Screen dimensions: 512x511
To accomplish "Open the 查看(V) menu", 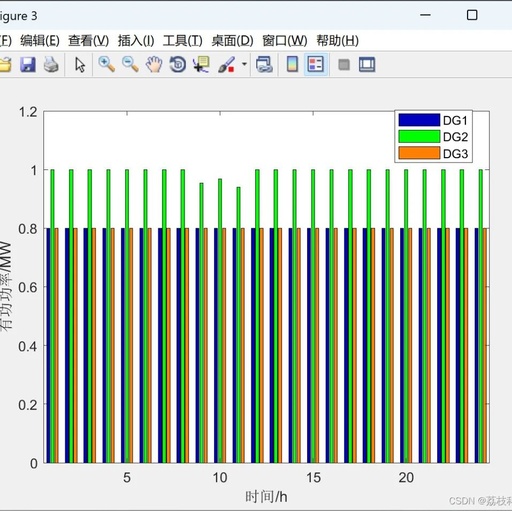I will click(x=89, y=41).
